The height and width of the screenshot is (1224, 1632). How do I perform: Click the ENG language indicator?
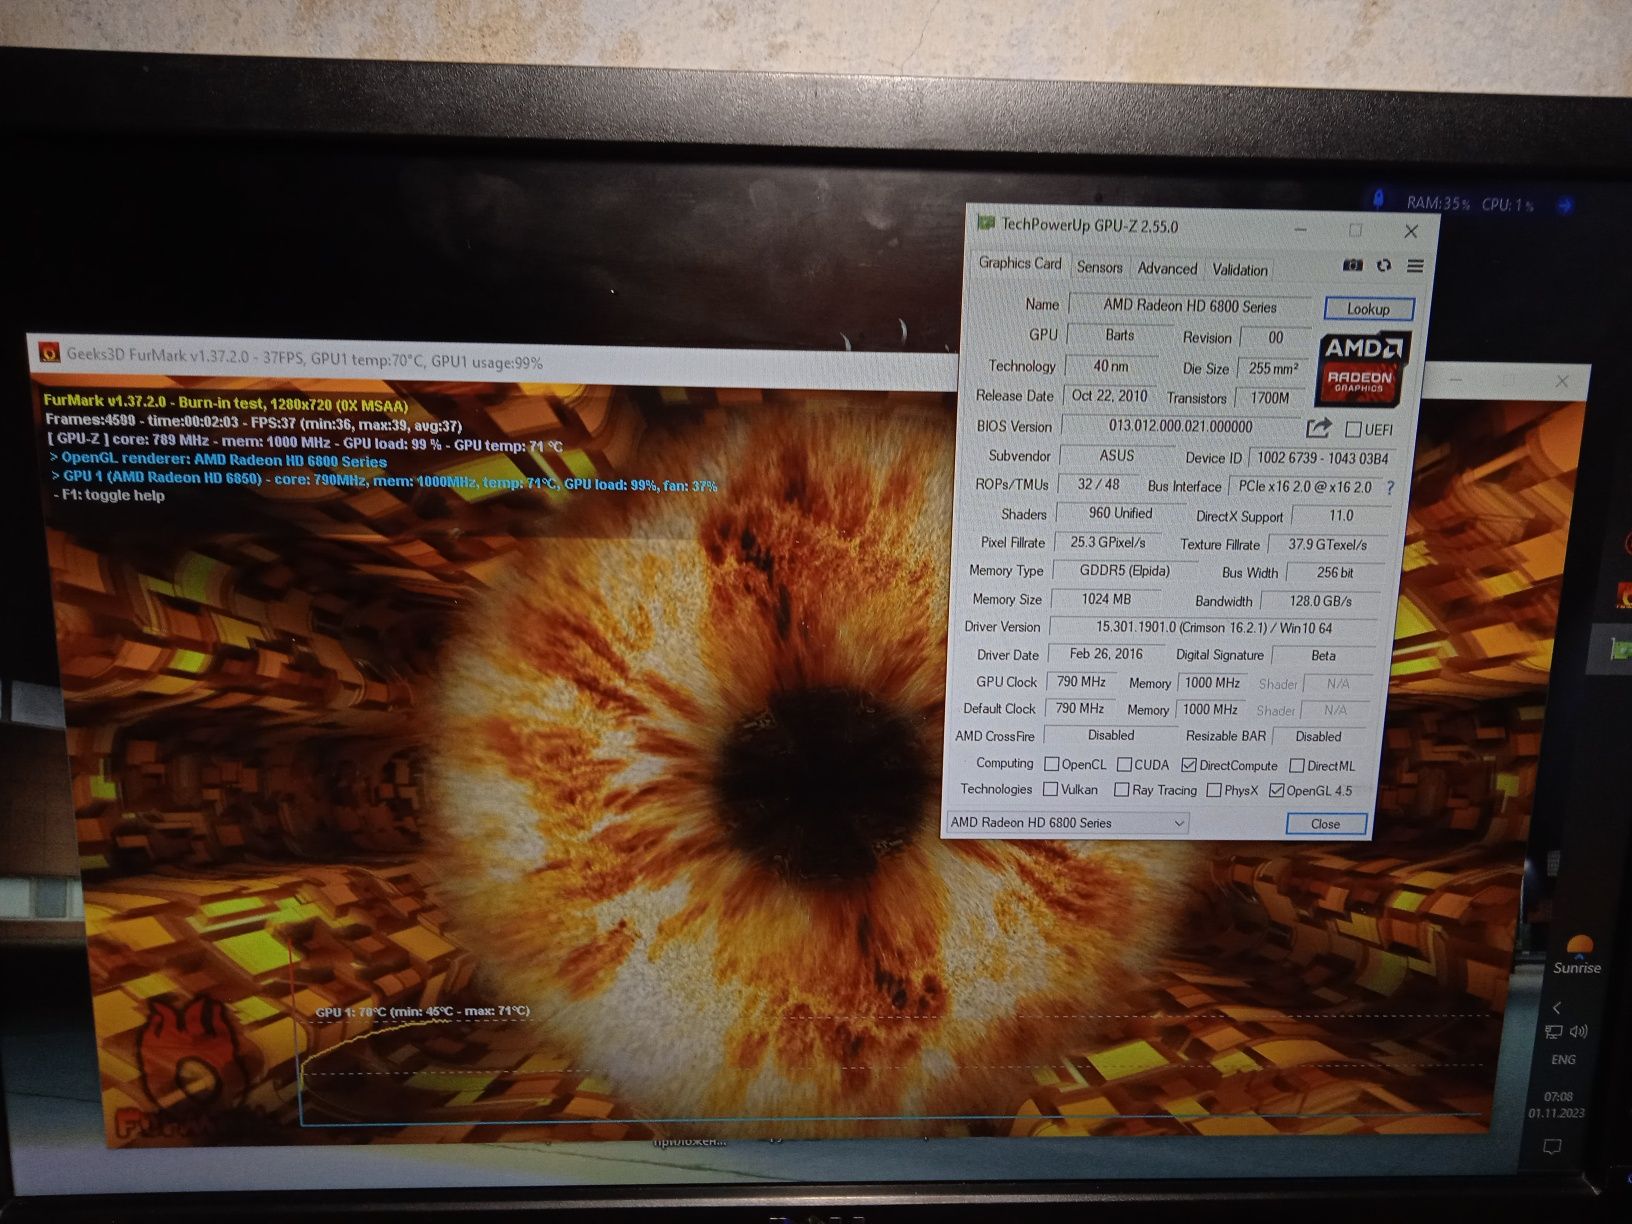click(x=1563, y=1060)
